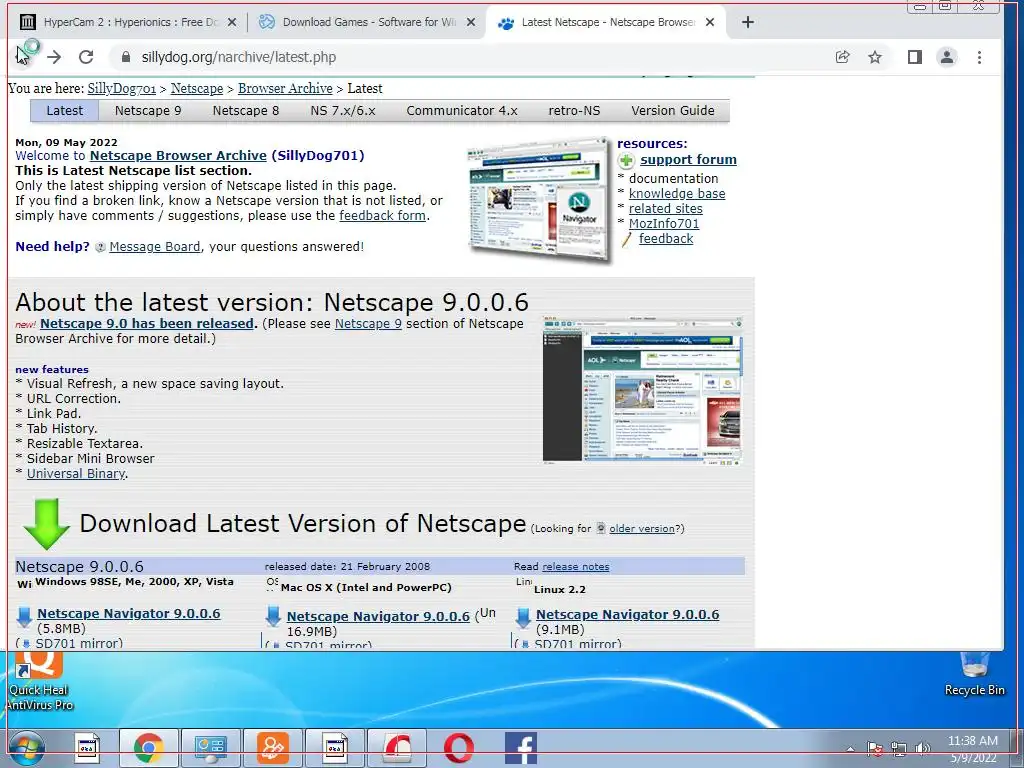The image size is (1024, 768).
Task: Download Netscape Navigator 9.0.0.6 for Windows
Action: 129,613
